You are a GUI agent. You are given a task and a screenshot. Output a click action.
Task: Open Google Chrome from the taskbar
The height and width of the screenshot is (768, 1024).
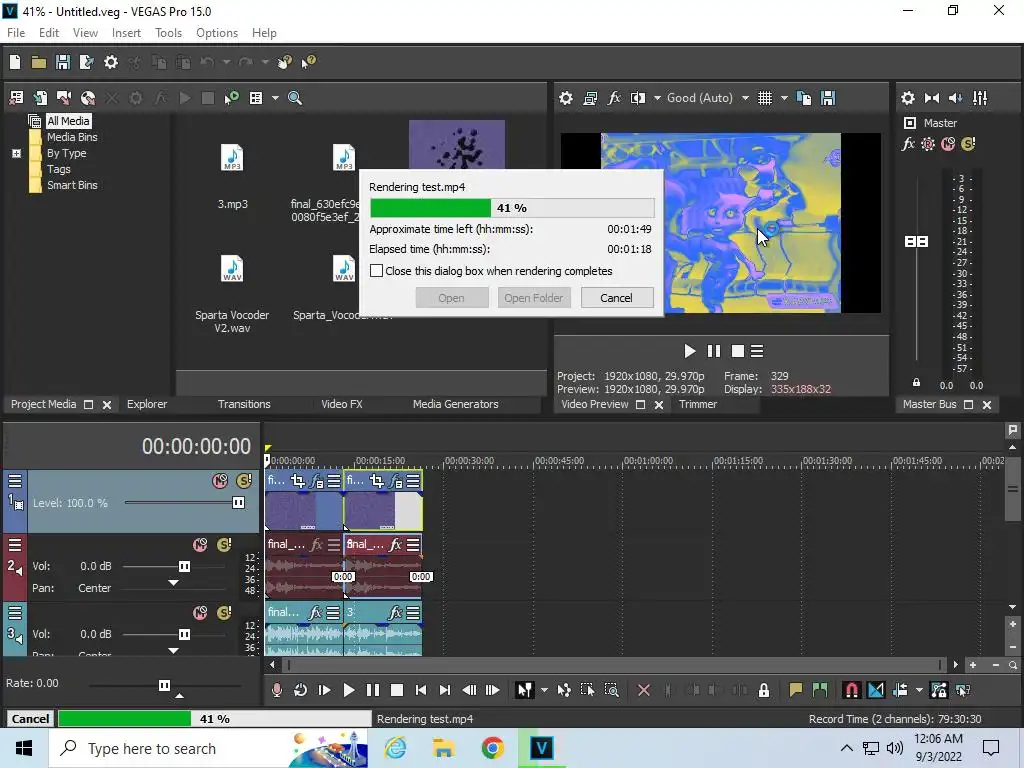click(x=492, y=748)
